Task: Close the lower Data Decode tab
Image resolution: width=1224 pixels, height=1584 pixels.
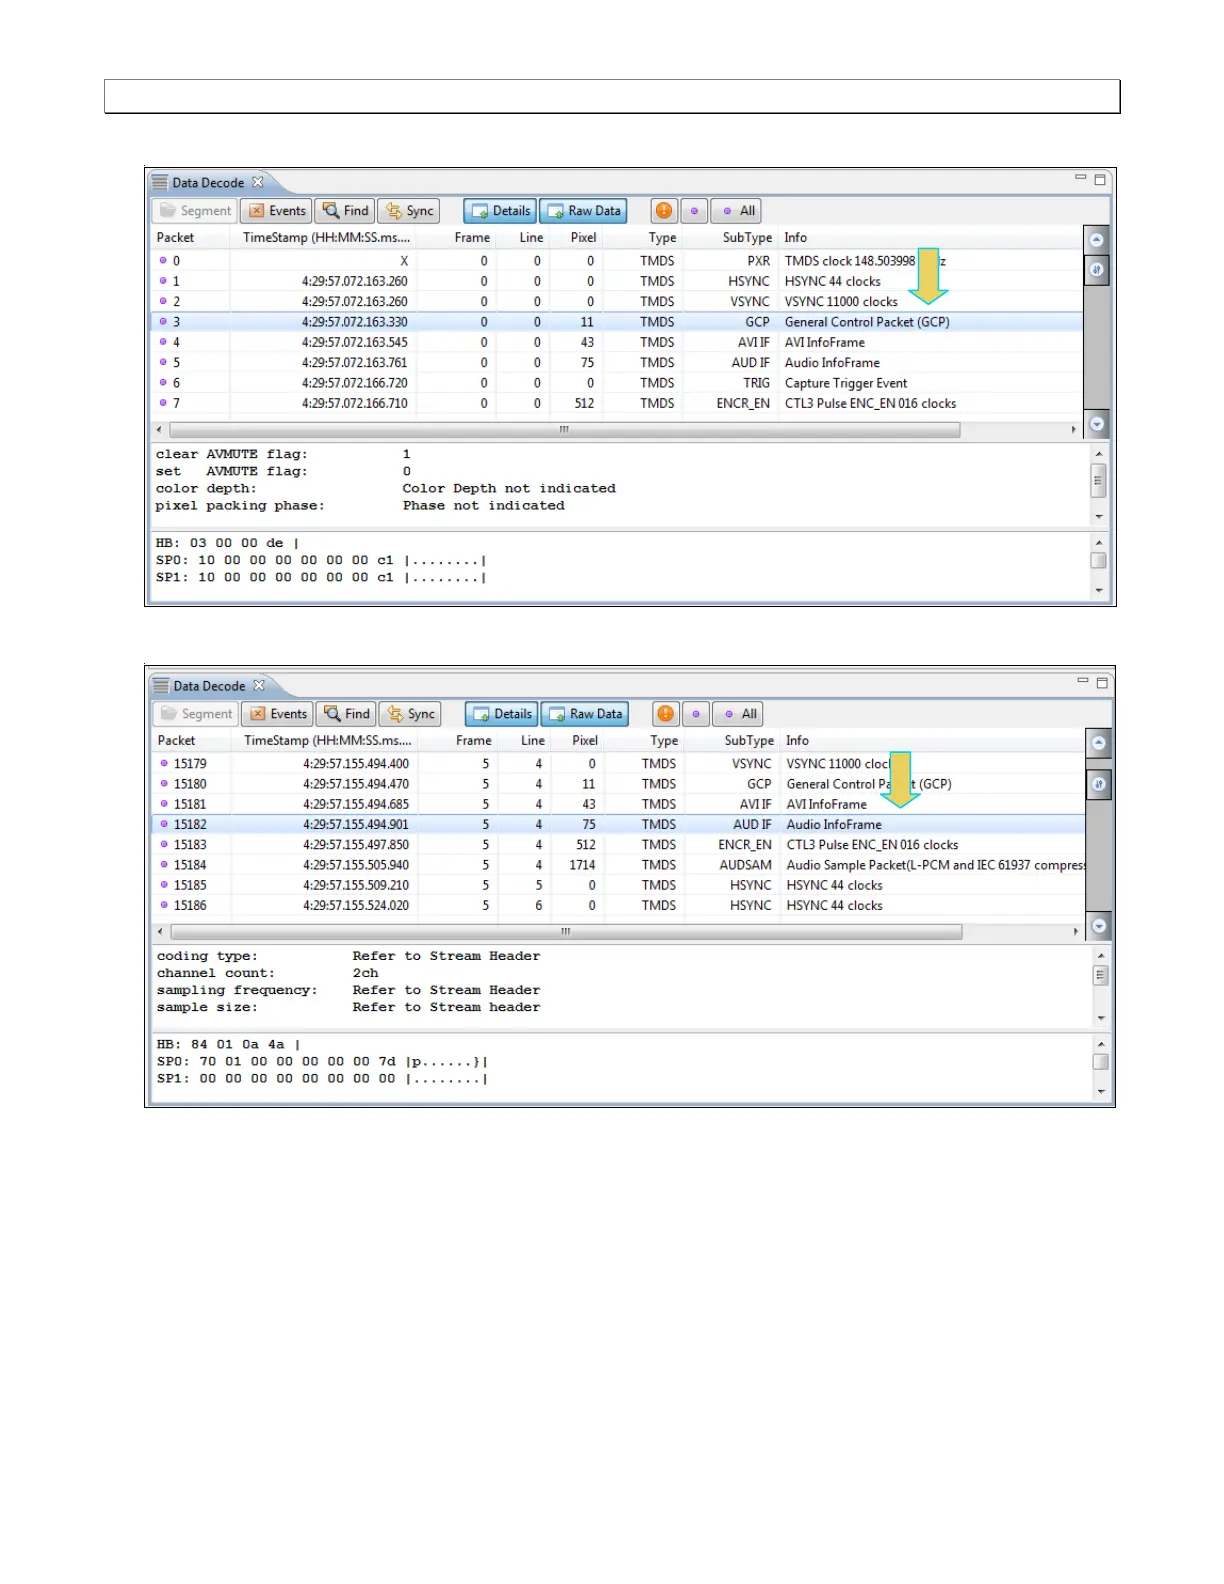Action: (259, 685)
